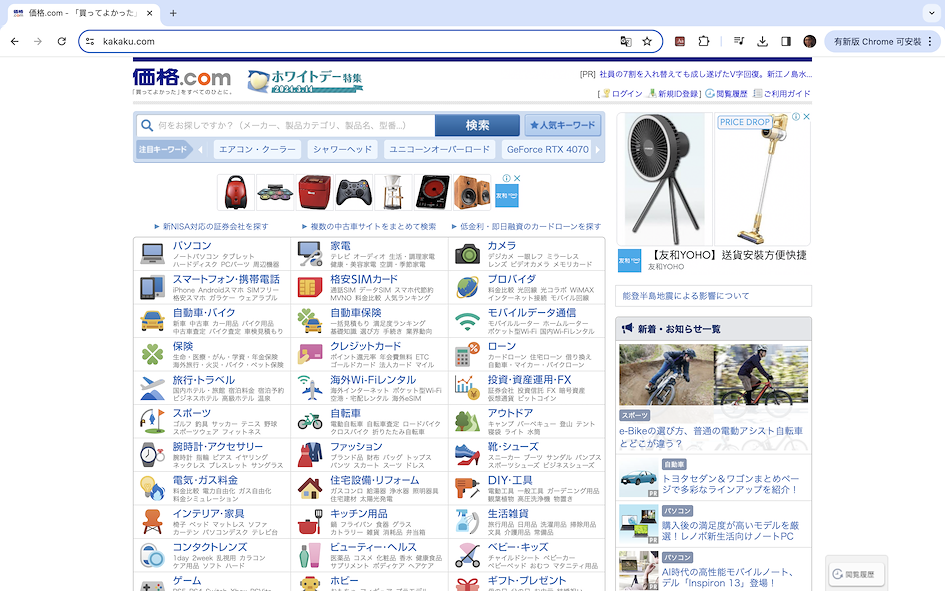Select the インテリア・家具 chair icon
945x591 pixels.
pos(152,522)
